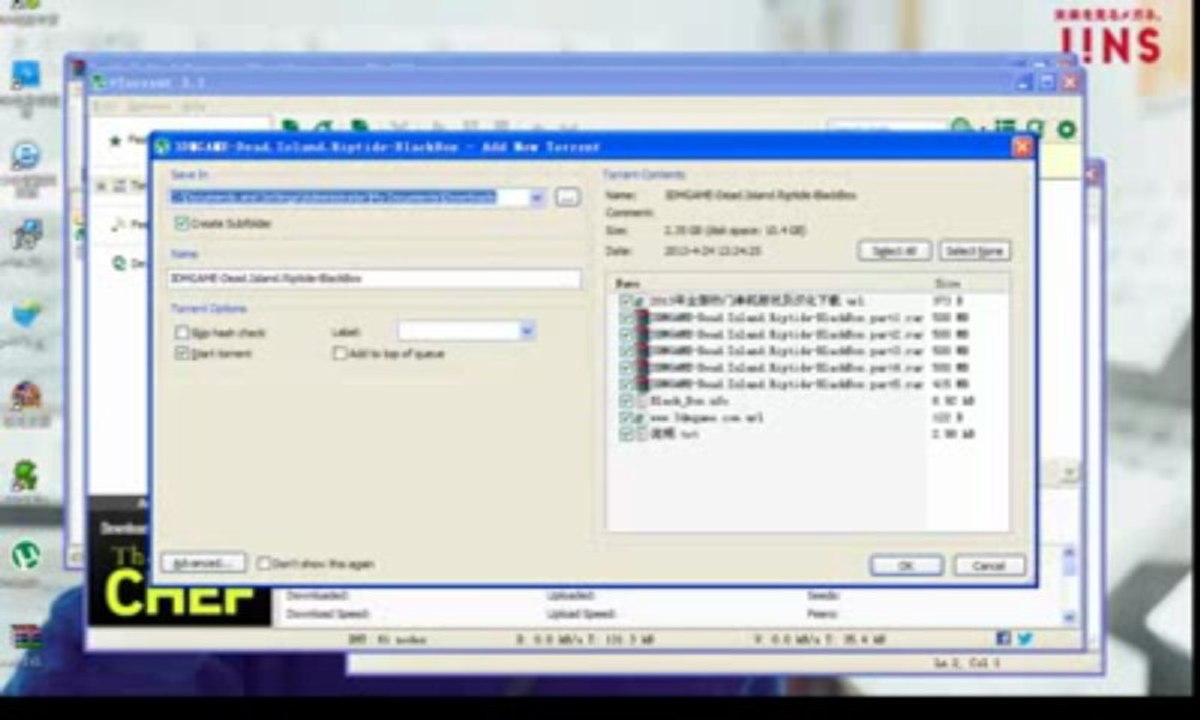
Task: Close the Add New Torrent dialog
Action: click(1021, 147)
